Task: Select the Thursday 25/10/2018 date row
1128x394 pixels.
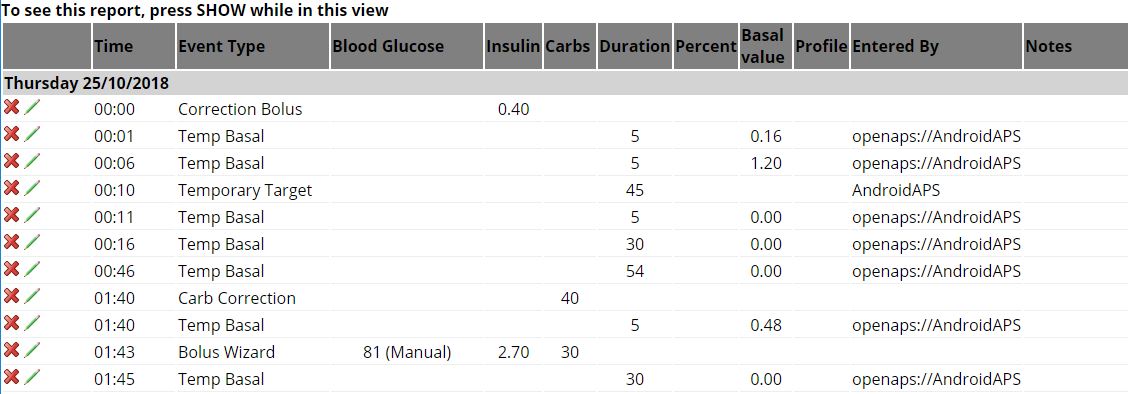Action: [564, 83]
